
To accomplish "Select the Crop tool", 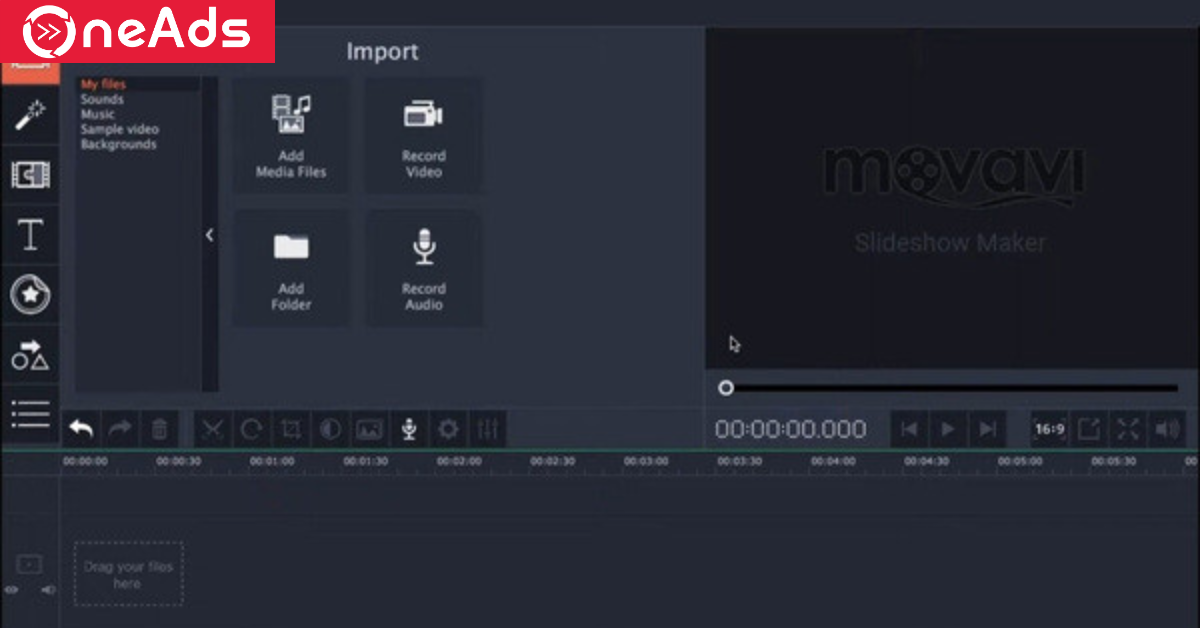I will point(291,430).
